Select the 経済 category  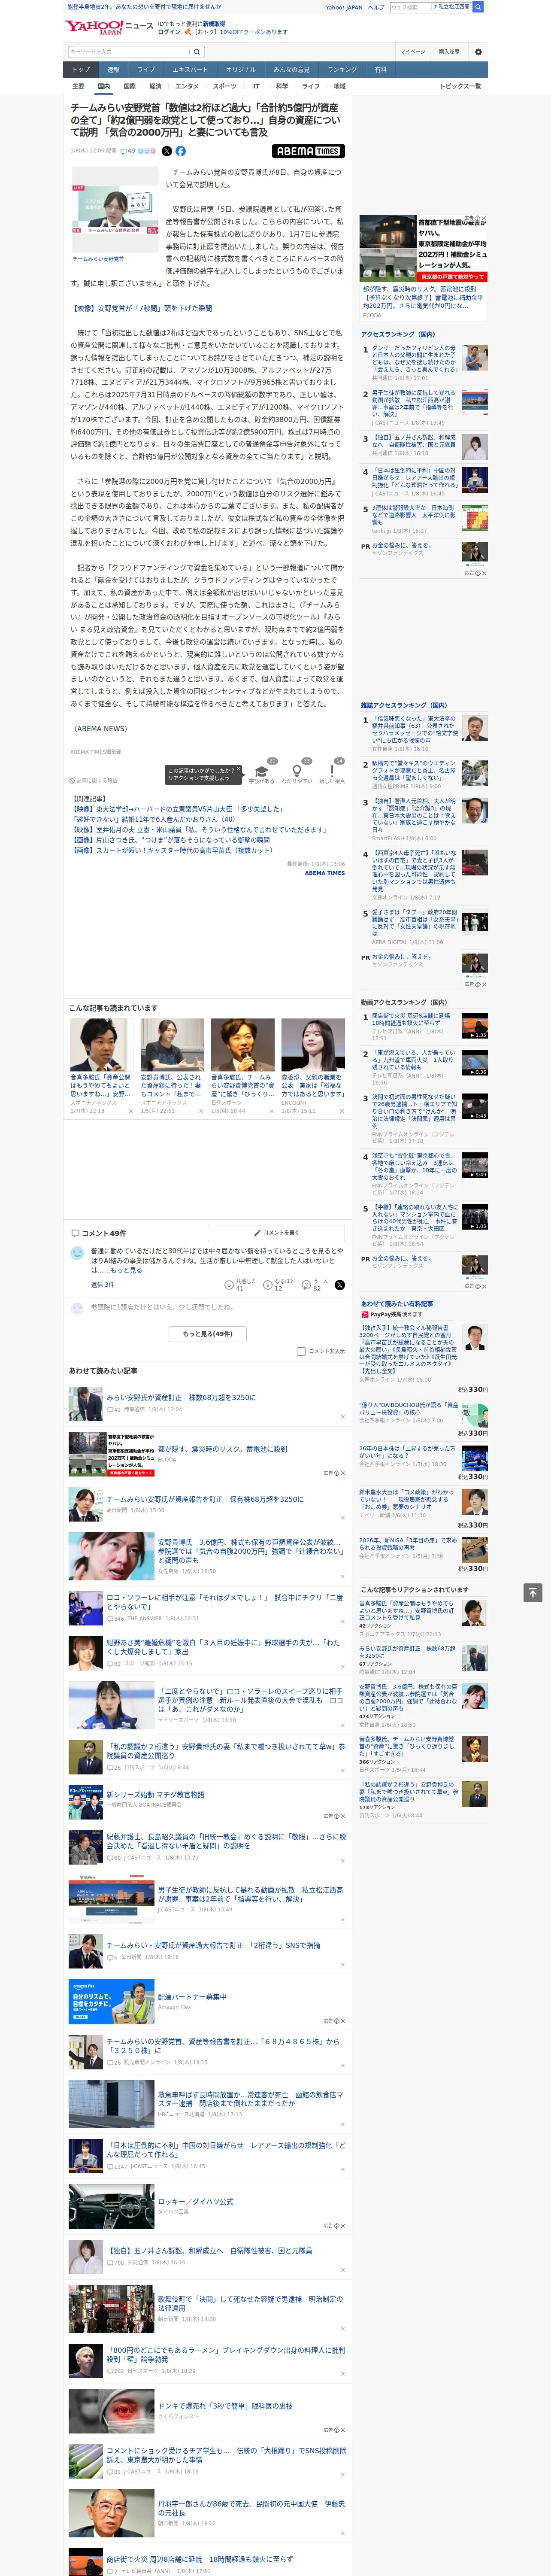pyautogui.click(x=155, y=87)
